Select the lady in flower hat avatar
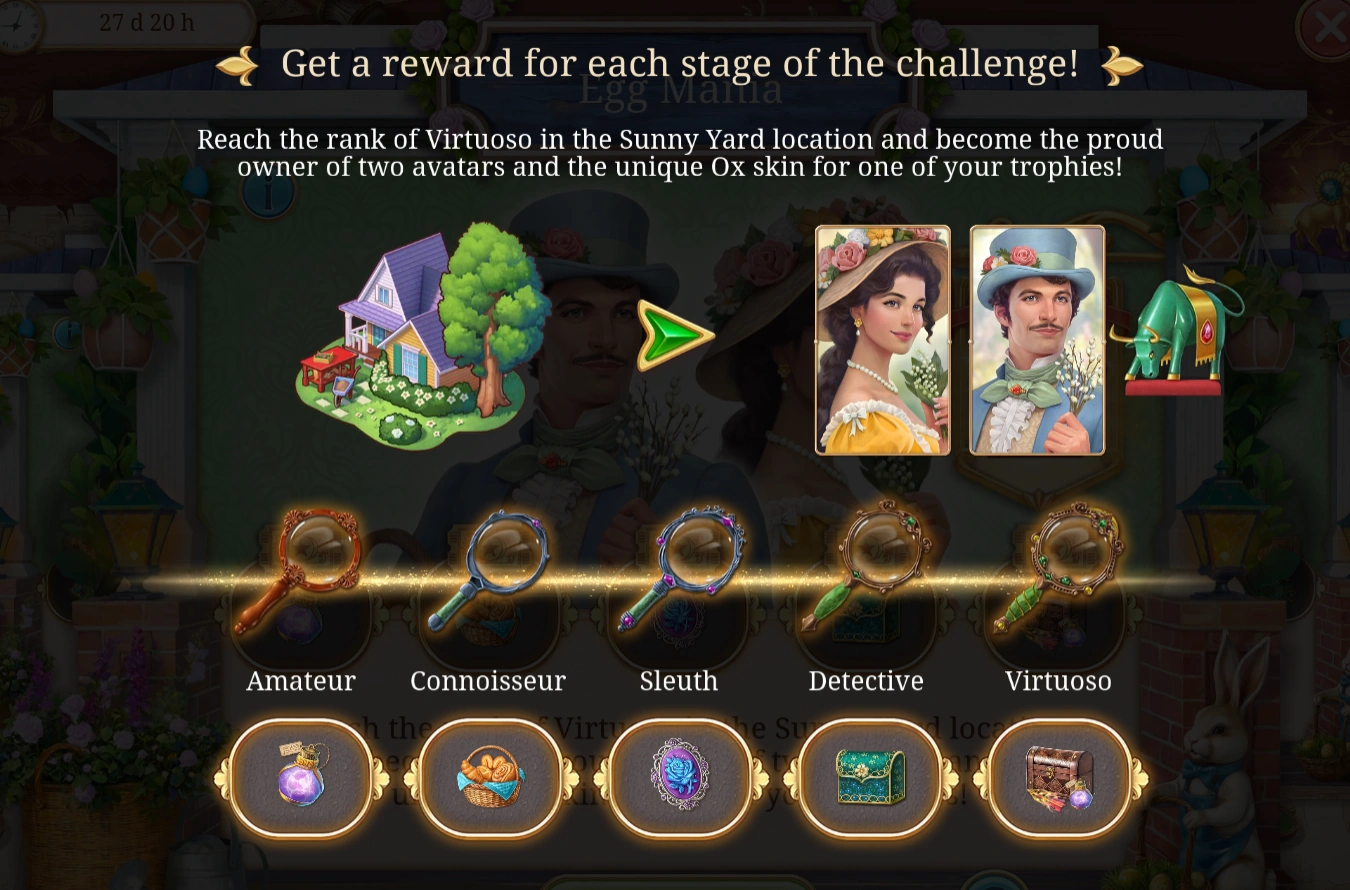The image size is (1350, 890). click(883, 340)
